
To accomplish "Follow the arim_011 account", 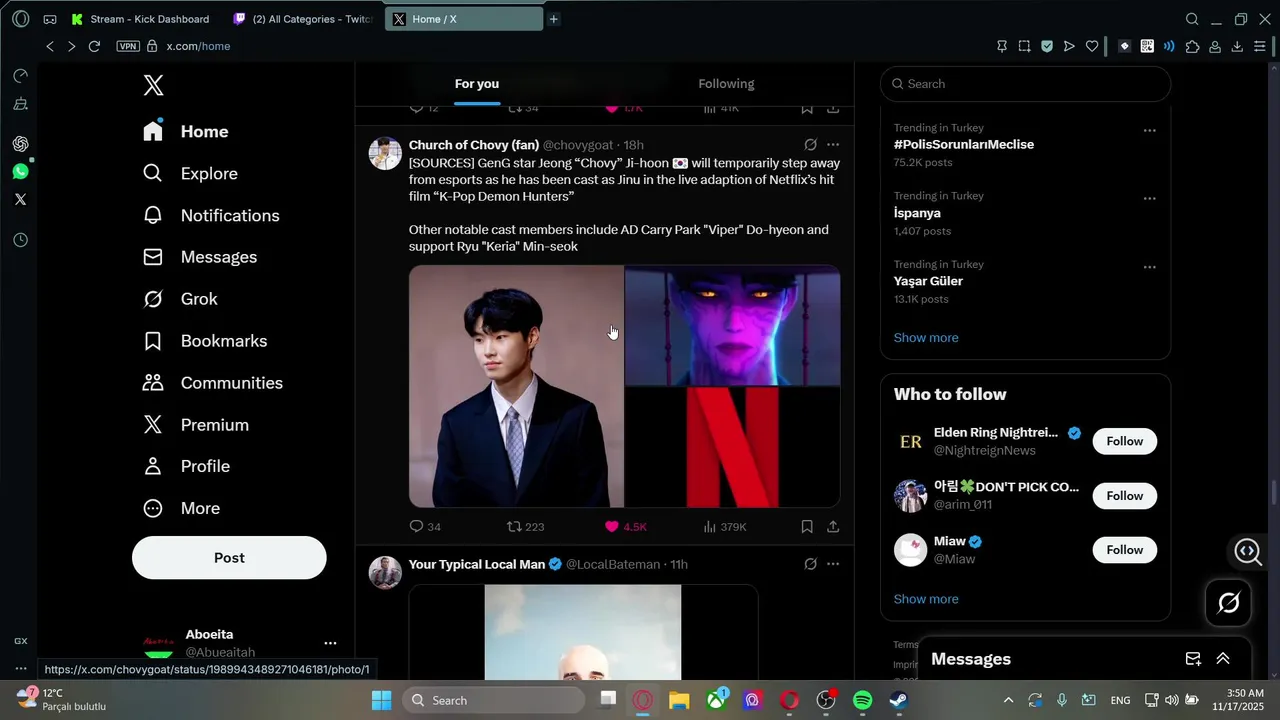I will (x=1124, y=496).
